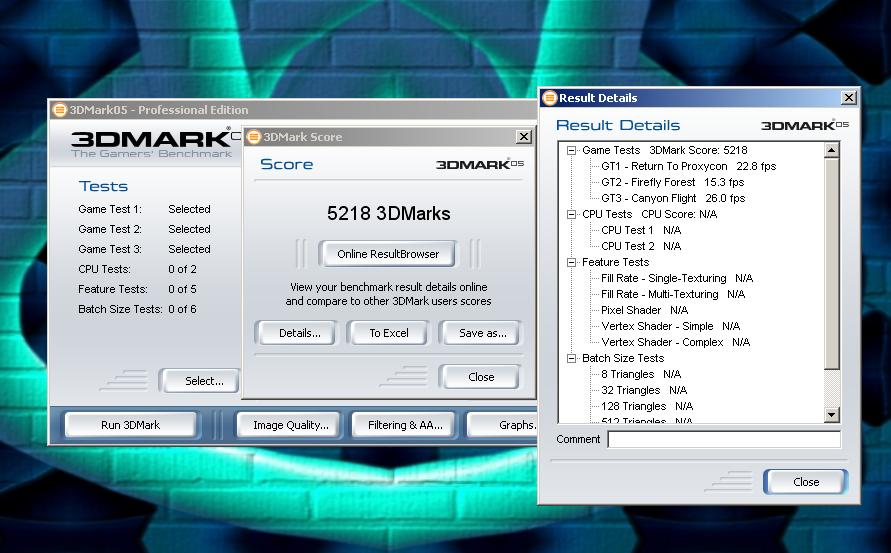This screenshot has height=553, width=891.
Task: Close Result Details window using title X
Action: (x=848, y=98)
